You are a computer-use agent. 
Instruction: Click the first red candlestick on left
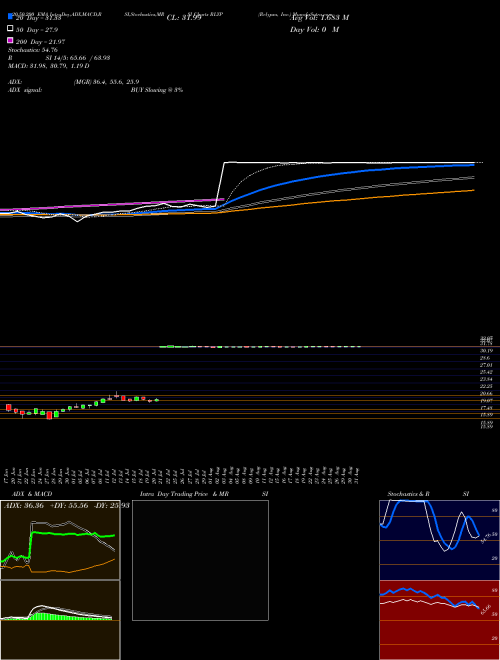click(x=8, y=407)
